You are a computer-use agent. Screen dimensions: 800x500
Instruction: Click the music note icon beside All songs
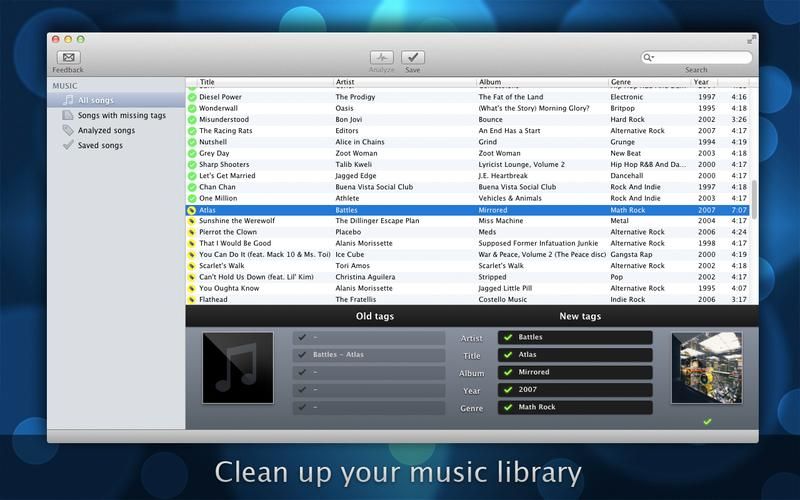(68, 100)
